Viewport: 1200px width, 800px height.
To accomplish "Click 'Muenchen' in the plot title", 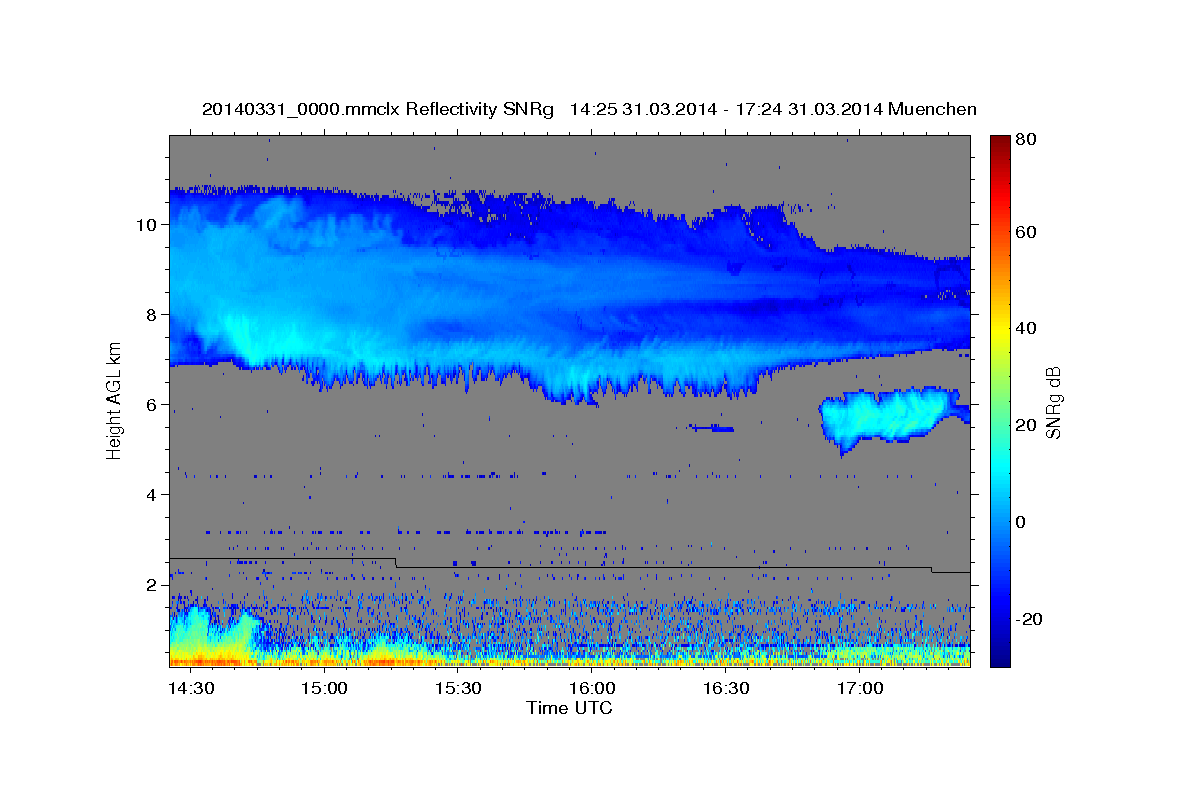I will click(x=932, y=109).
